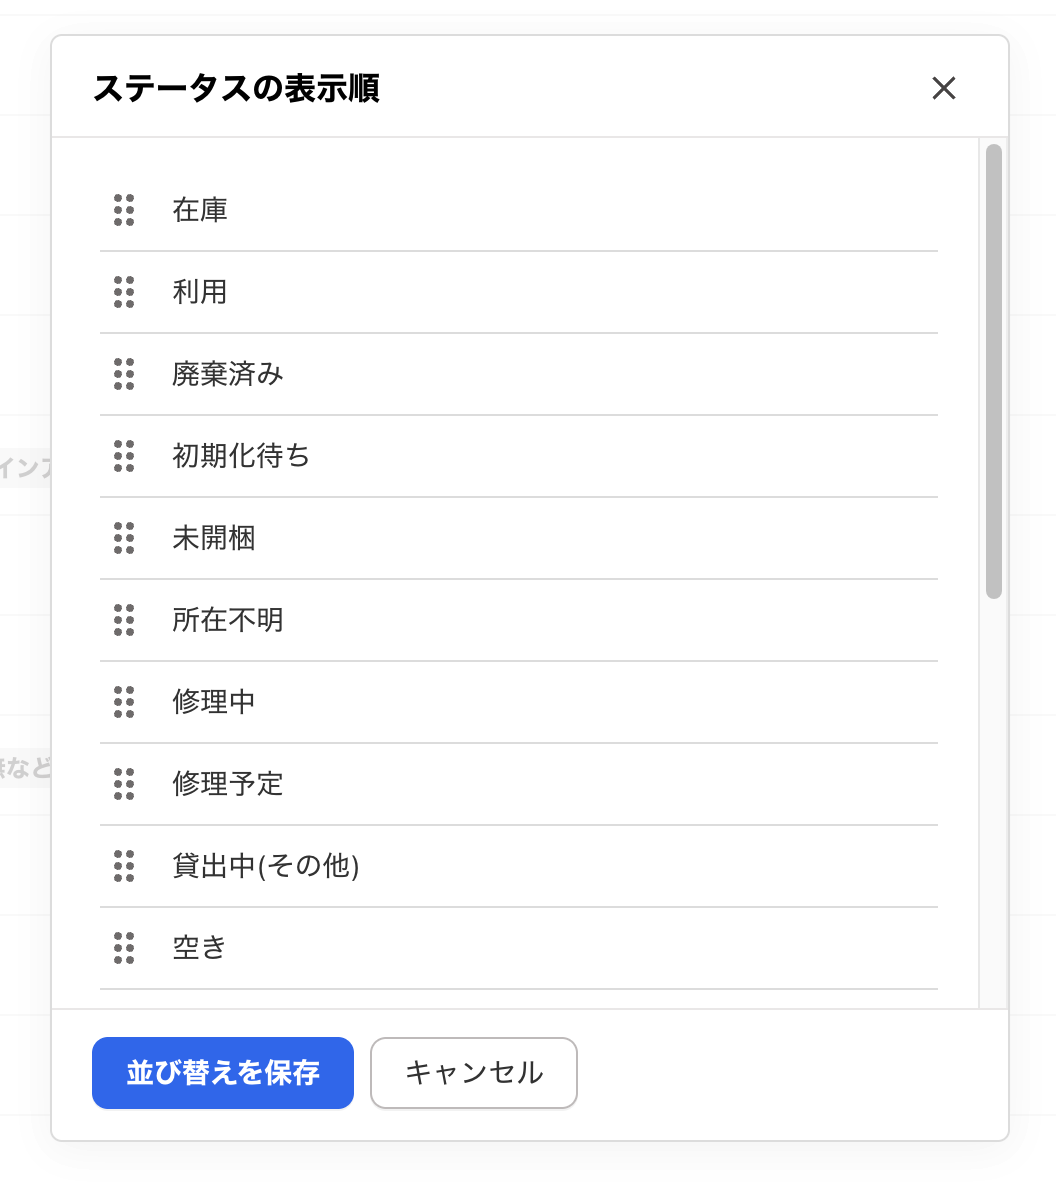
Task: Click the drag handle beside 在庫
Action: point(124,210)
